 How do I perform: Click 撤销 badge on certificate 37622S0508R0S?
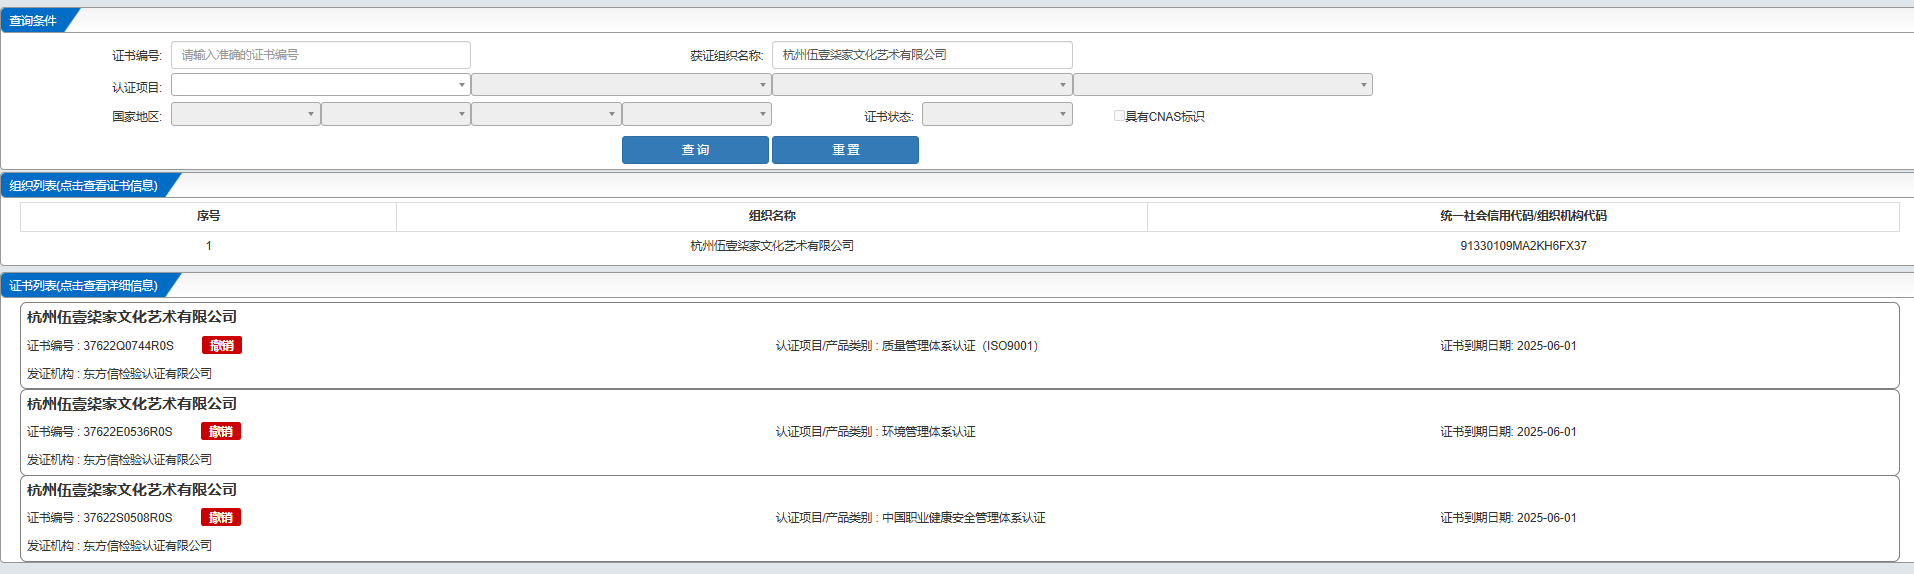coord(221,517)
